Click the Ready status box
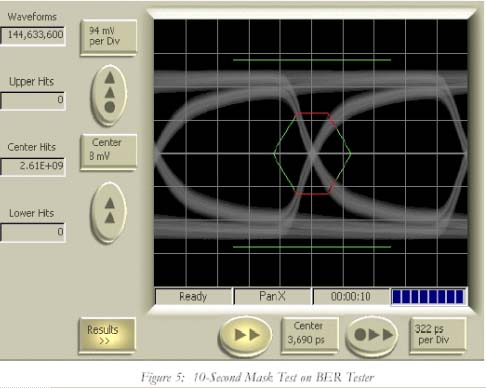Screen dimensions: 486x388 [x=193, y=296]
